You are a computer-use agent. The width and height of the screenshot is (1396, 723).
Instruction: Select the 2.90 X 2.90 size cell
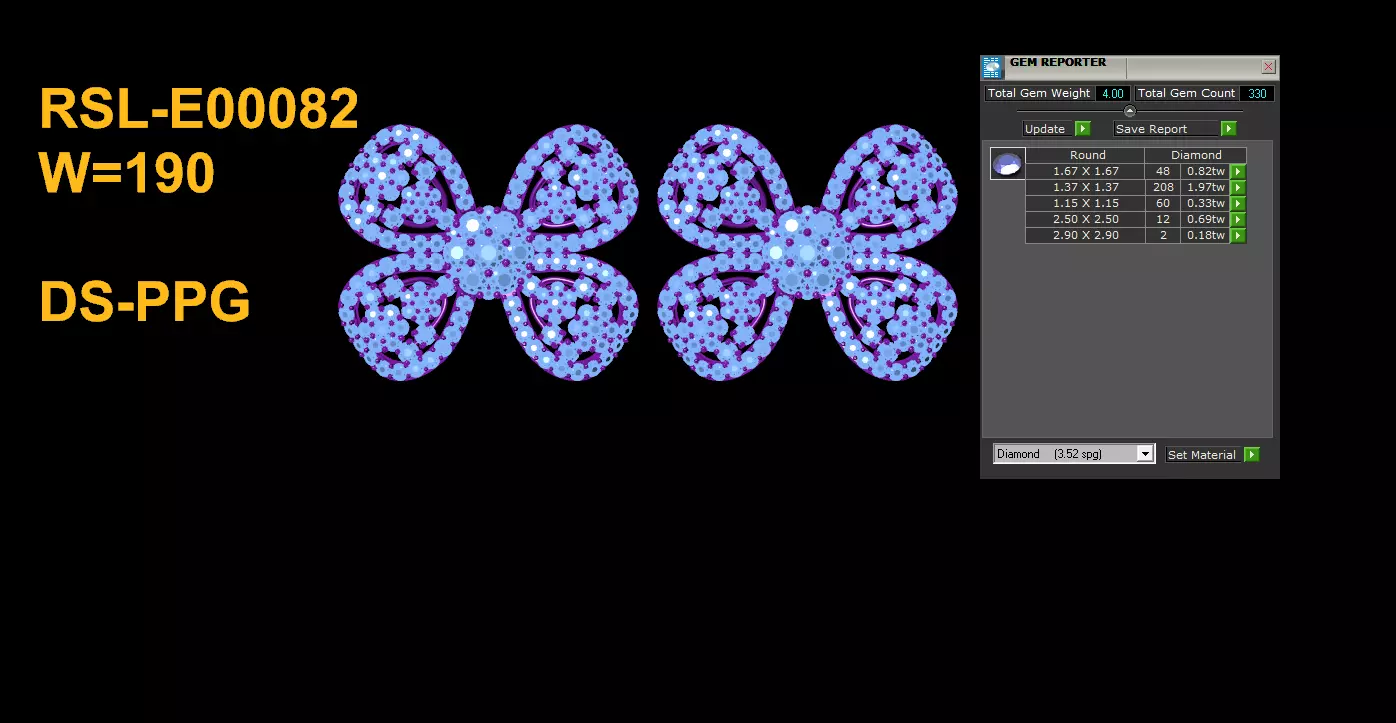point(1086,236)
